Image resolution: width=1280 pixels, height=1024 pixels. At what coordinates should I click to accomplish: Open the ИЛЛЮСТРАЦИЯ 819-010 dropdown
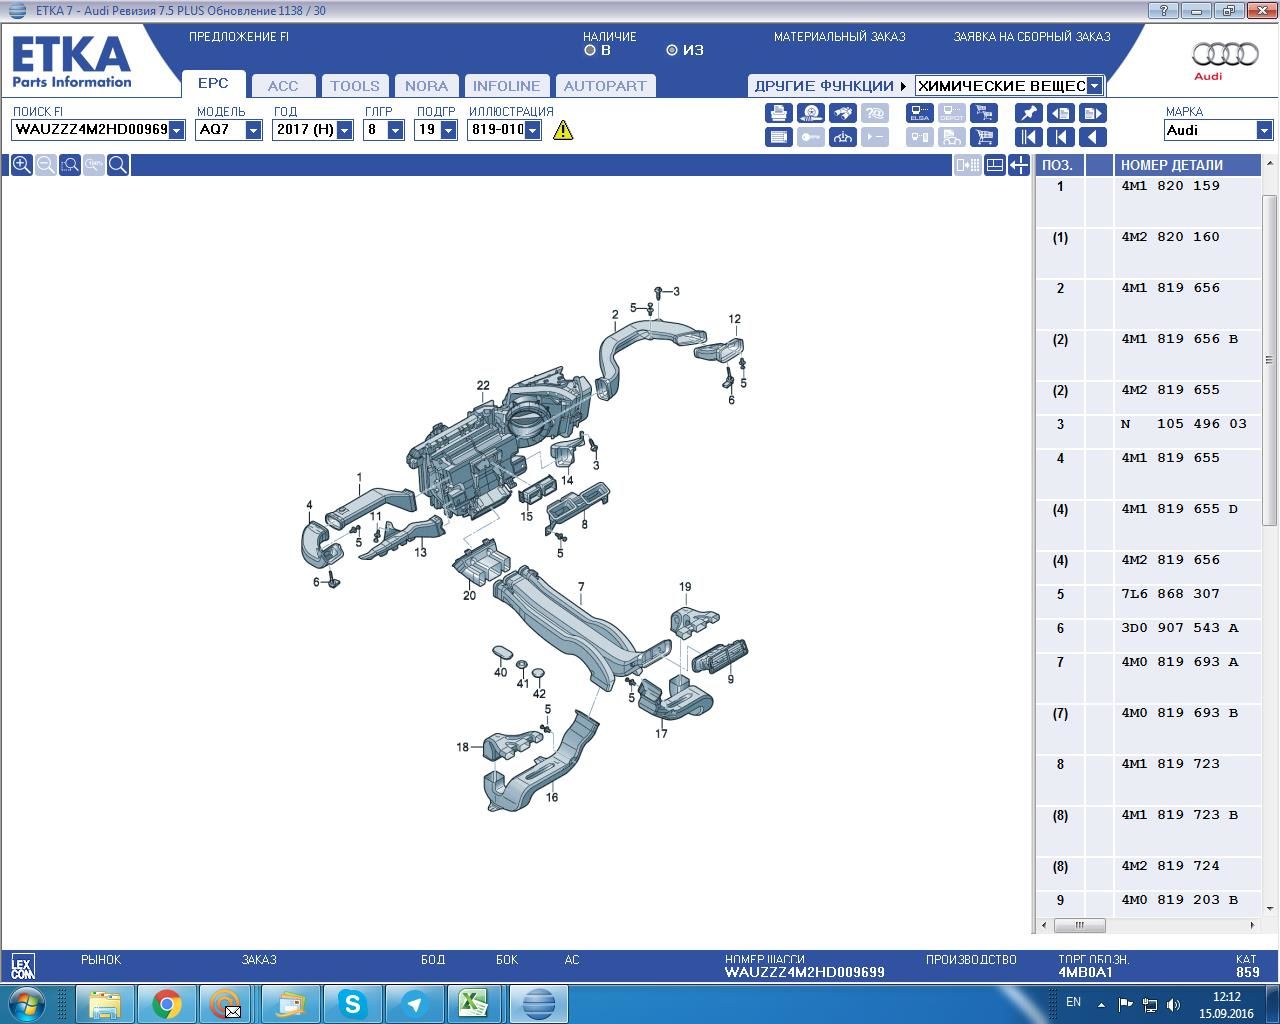[x=532, y=130]
